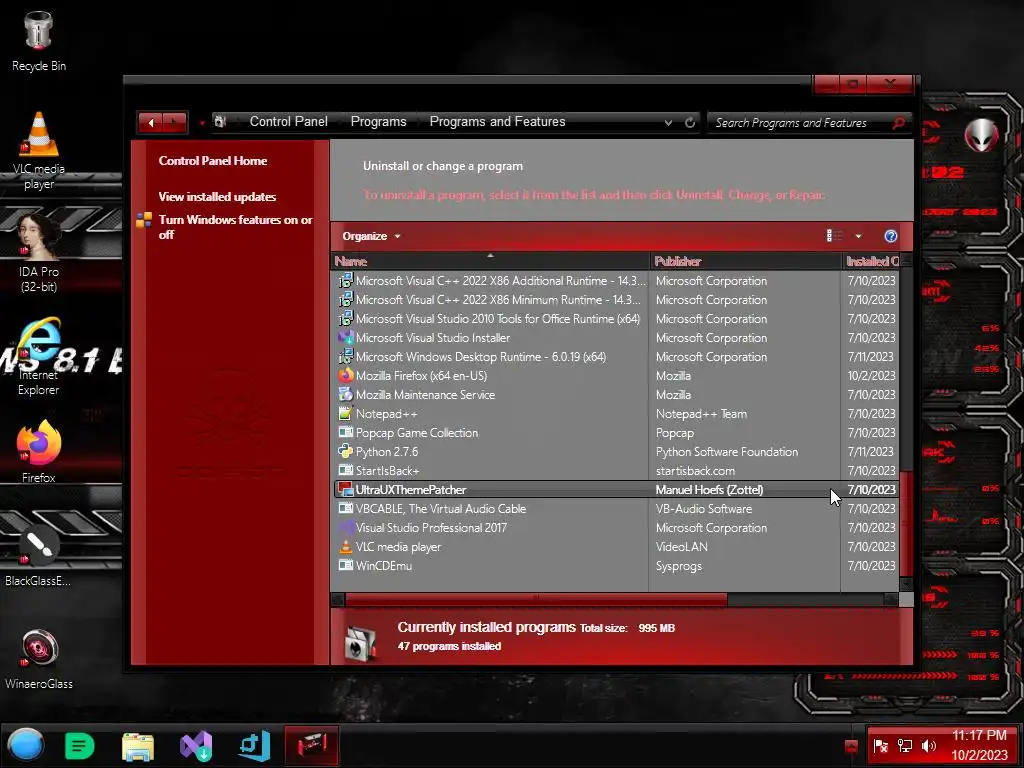Select VBCABLE, The Virtual Audio Cable
Image resolution: width=1024 pixels, height=768 pixels.
pyautogui.click(x=616, y=509)
